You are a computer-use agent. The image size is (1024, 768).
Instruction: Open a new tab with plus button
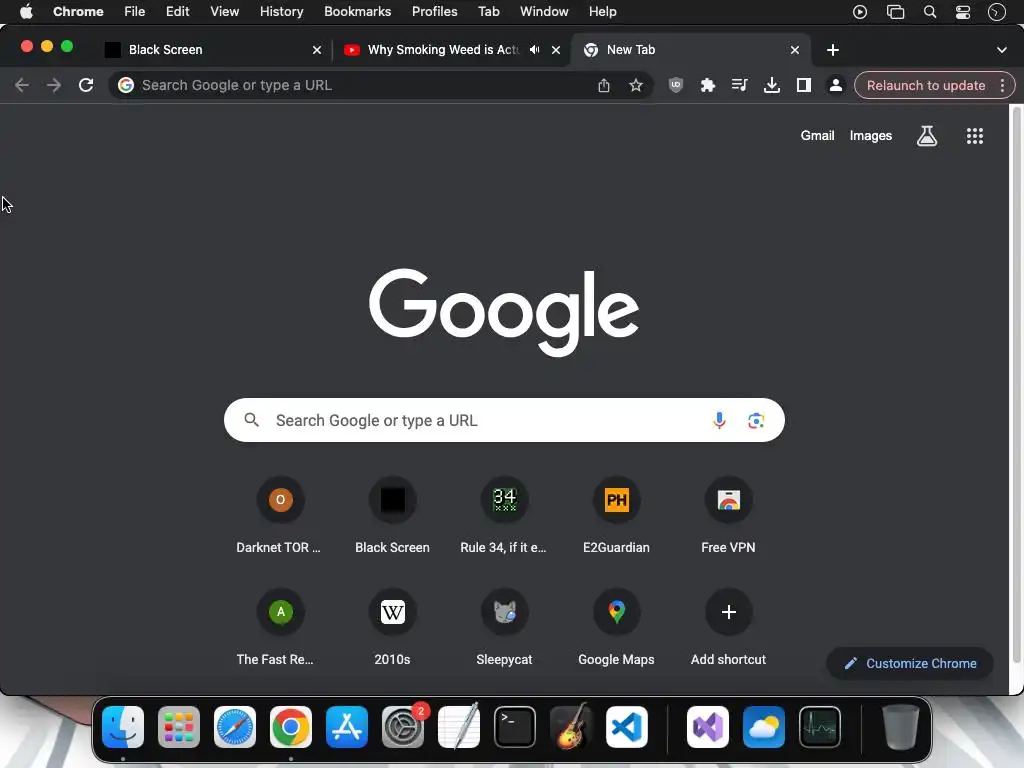coord(833,50)
